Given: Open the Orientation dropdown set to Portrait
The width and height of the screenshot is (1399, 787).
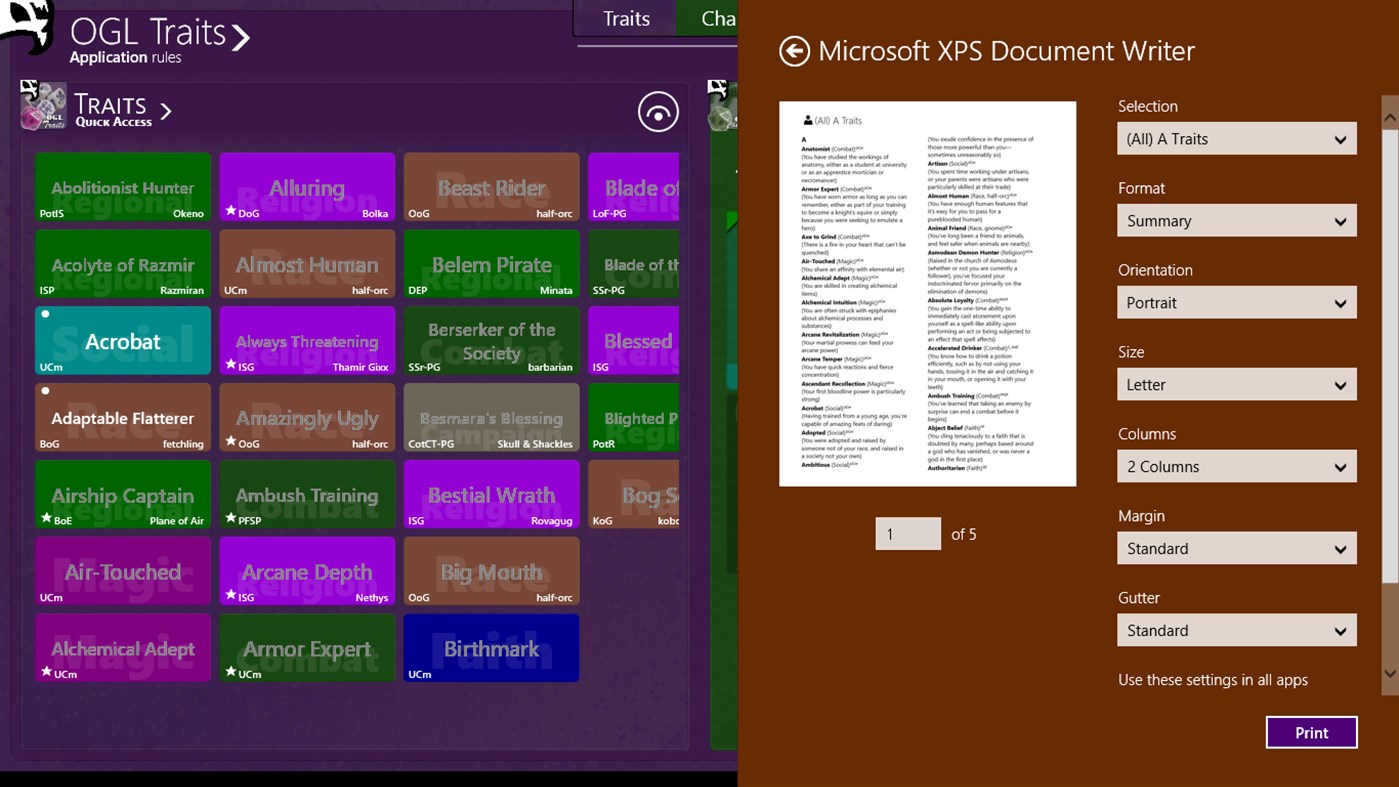Looking at the screenshot, I should pyautogui.click(x=1236, y=302).
